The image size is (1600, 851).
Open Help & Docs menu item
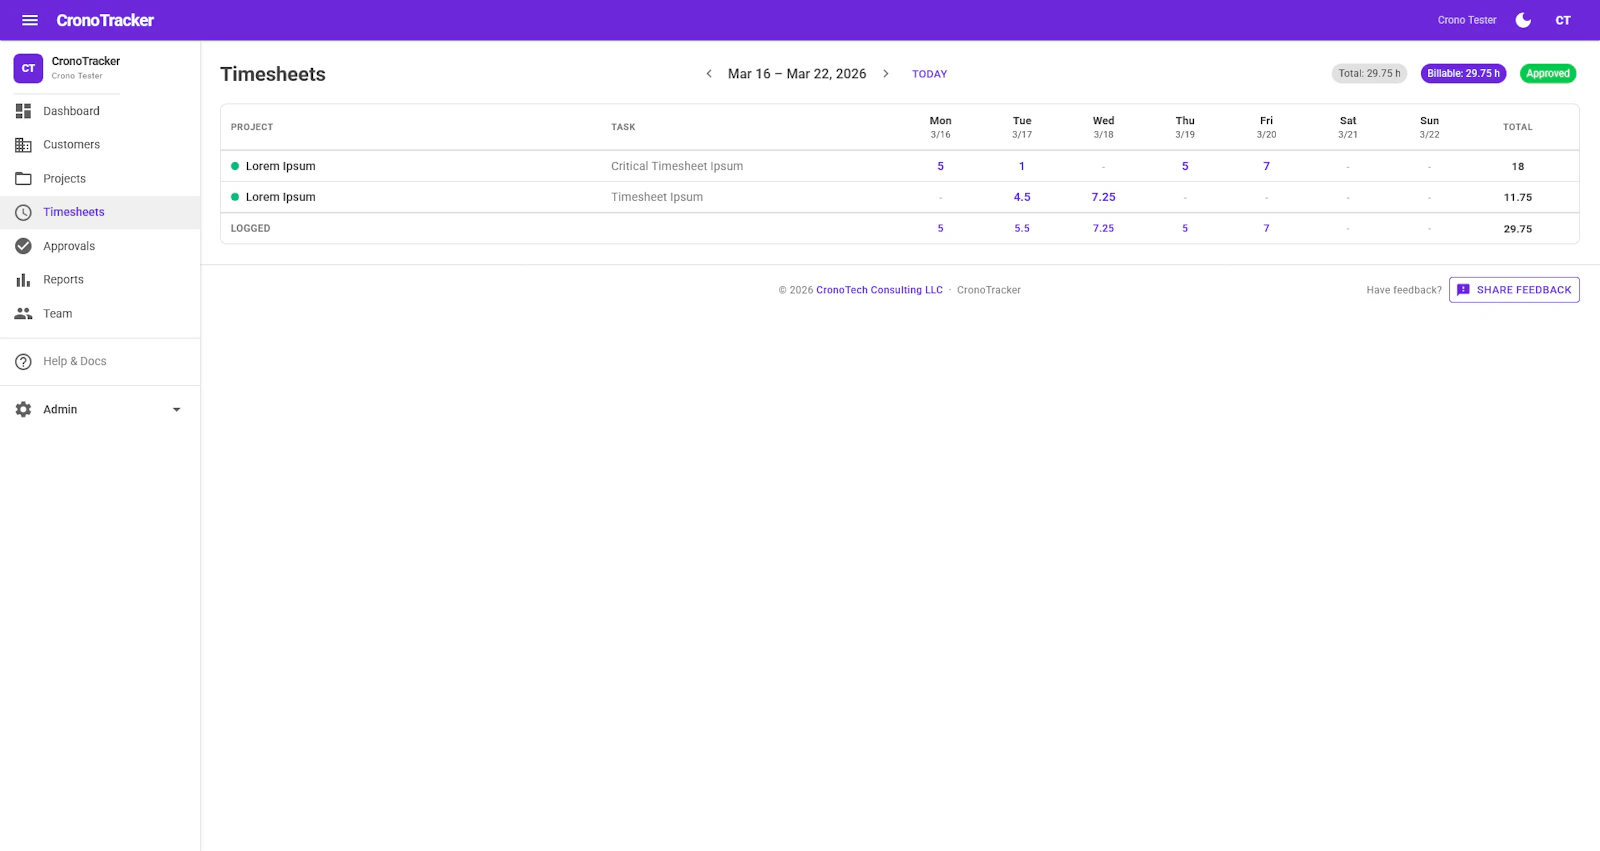[x=100, y=361]
